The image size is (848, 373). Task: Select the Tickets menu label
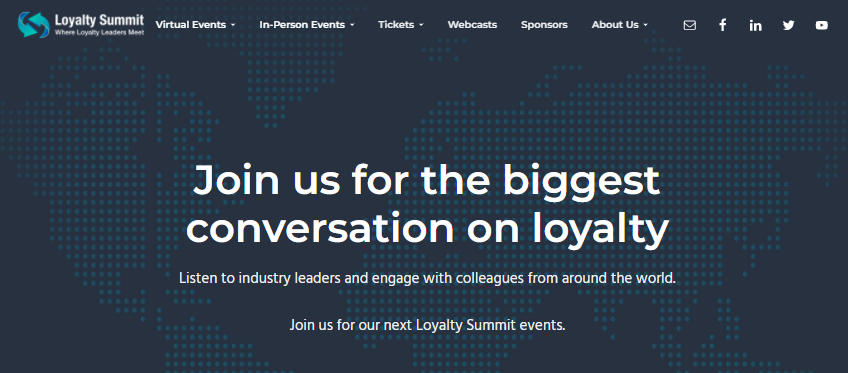[x=396, y=25]
